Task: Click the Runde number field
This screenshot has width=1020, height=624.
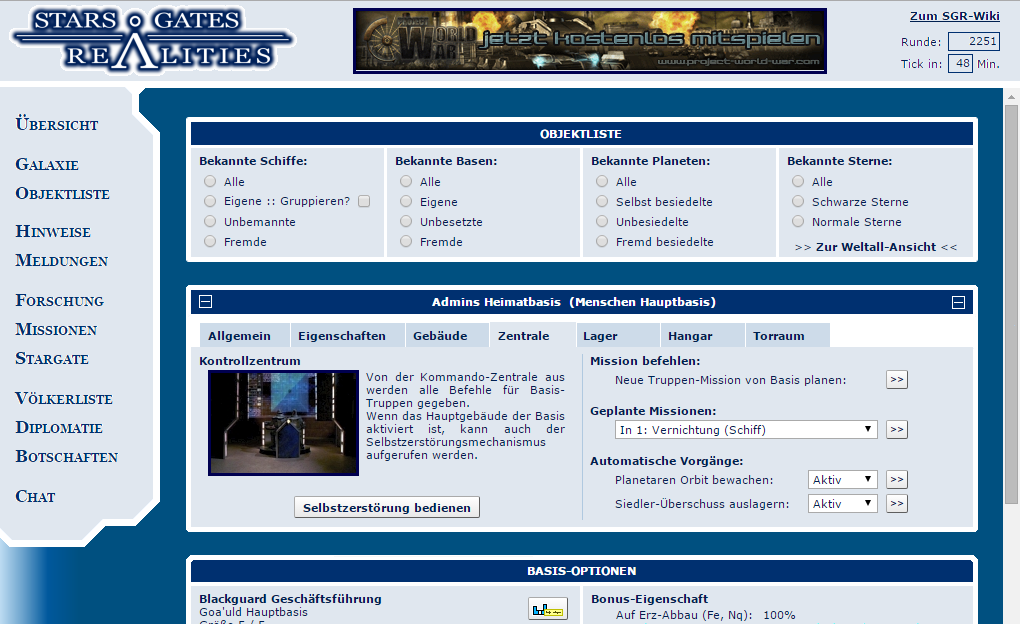Action: pyautogui.click(x=973, y=42)
